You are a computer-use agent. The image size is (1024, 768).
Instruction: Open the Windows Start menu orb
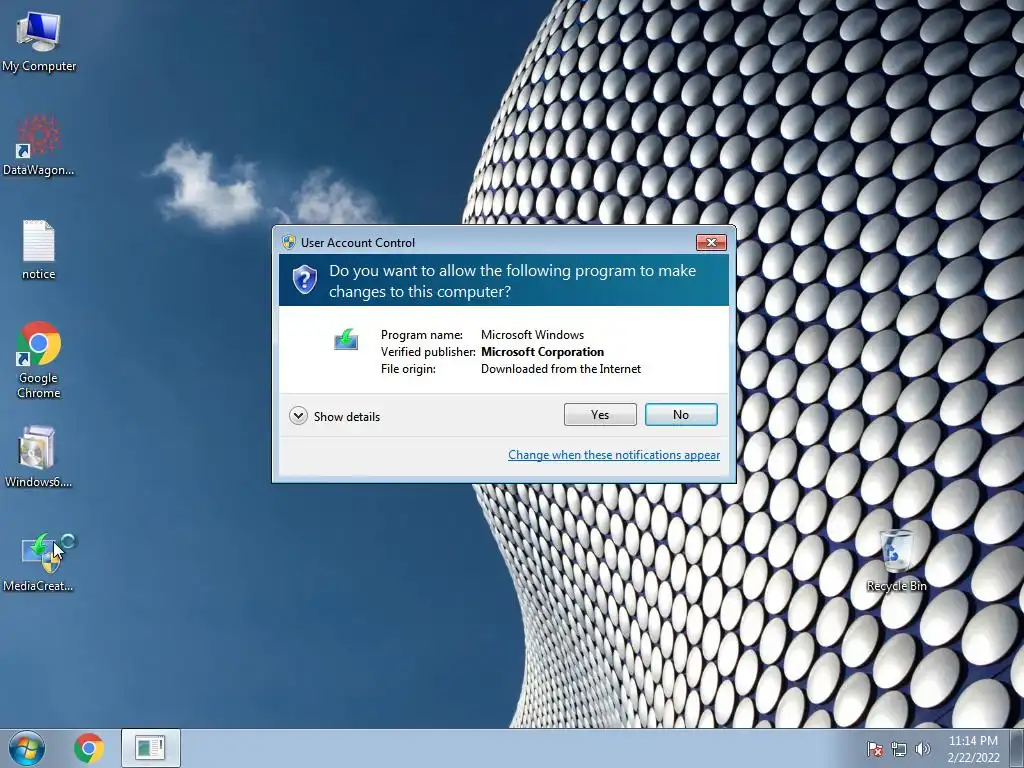[27, 748]
